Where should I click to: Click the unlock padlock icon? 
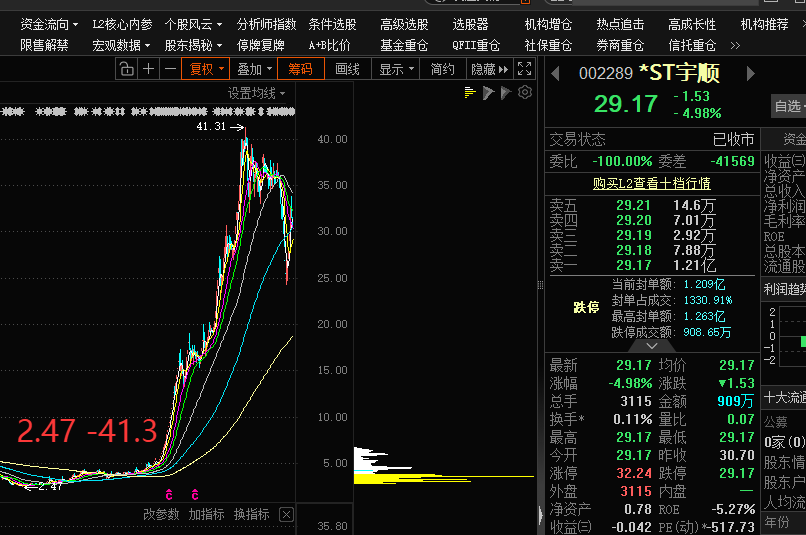click(126, 69)
